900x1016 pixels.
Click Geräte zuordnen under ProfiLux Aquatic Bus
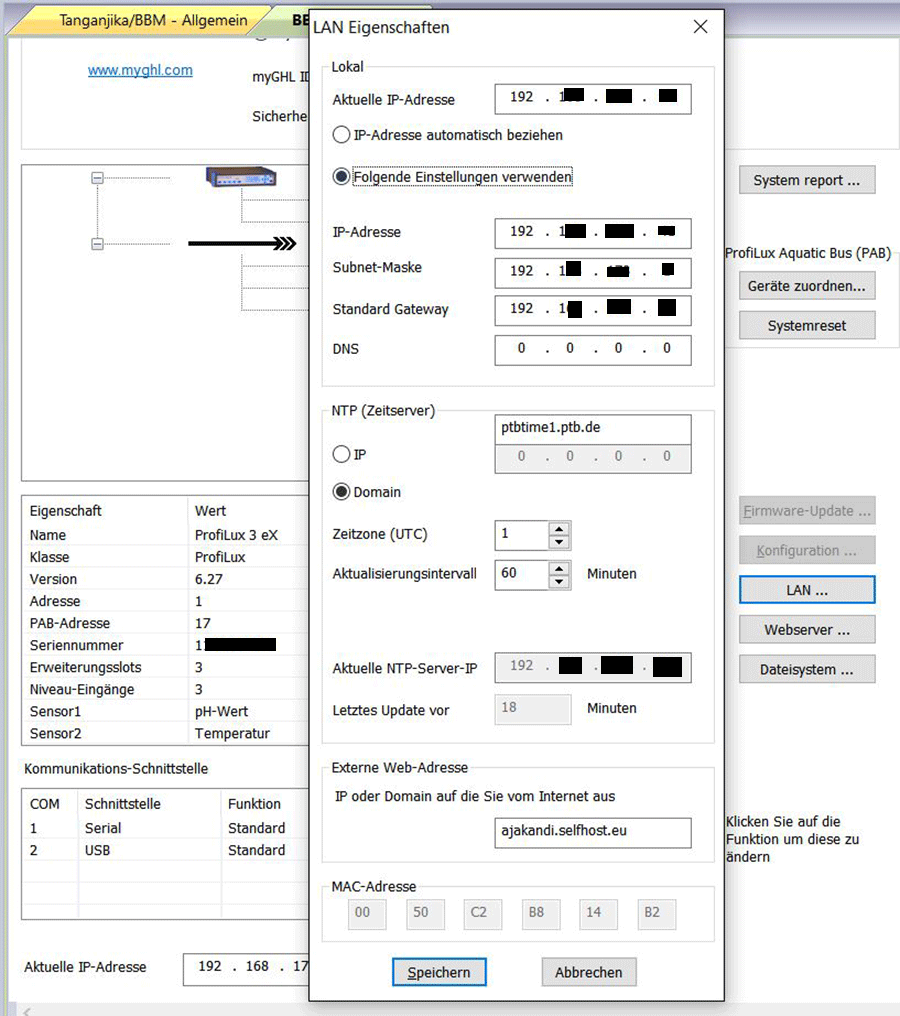click(807, 285)
